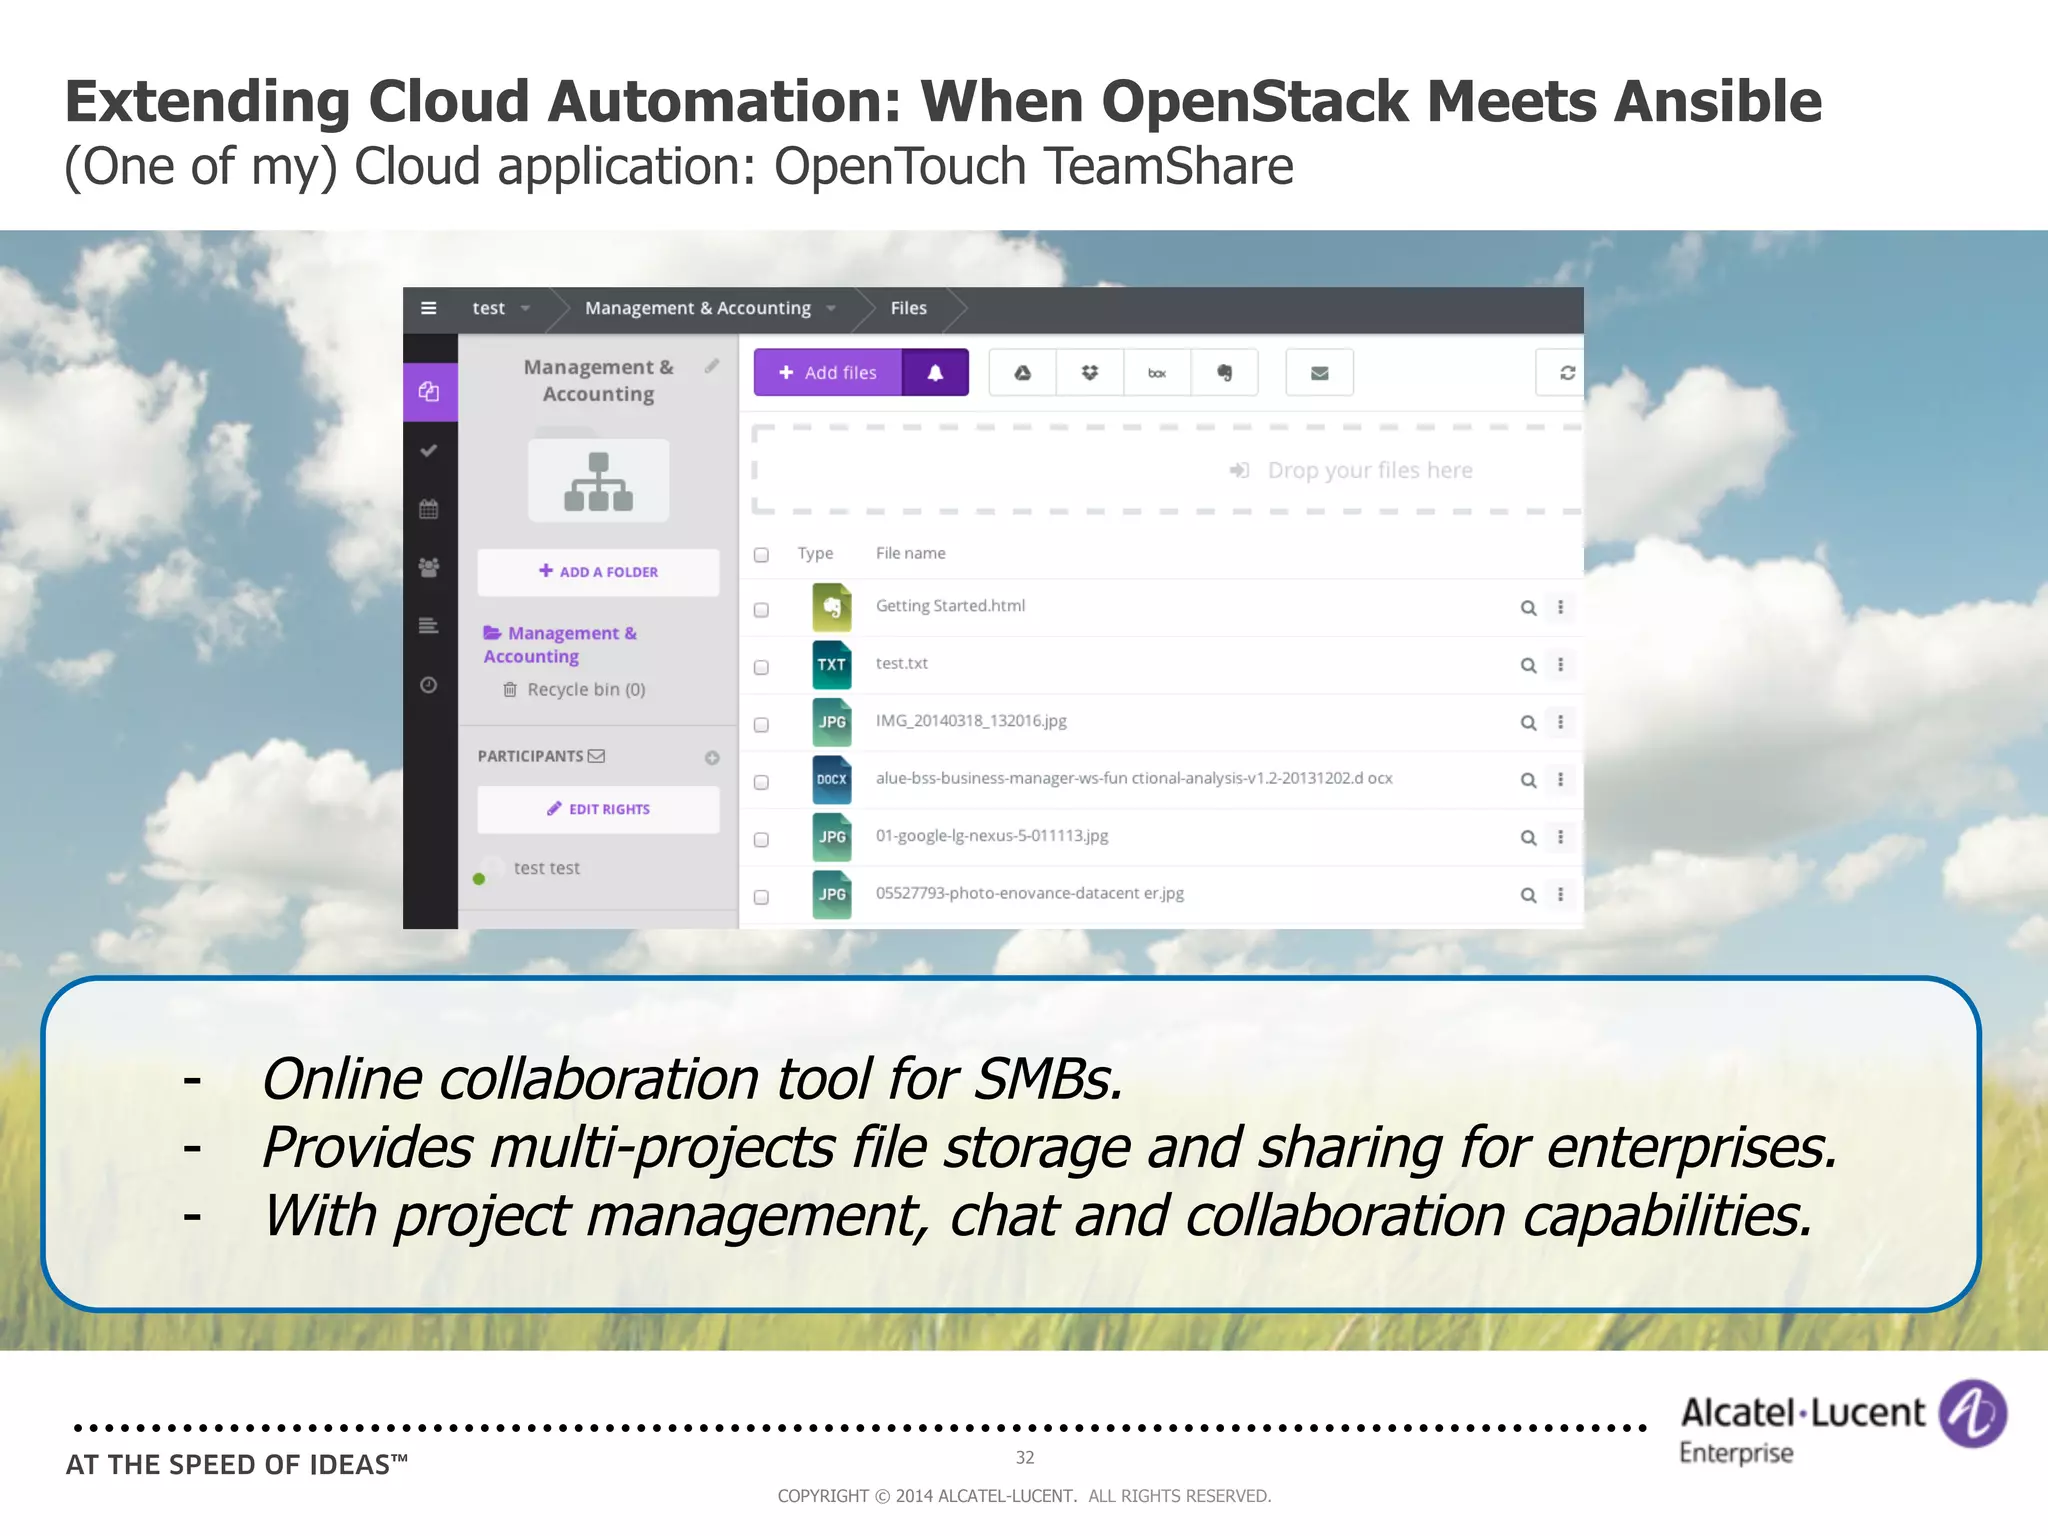Open the hamburger menu icon

coord(429,308)
